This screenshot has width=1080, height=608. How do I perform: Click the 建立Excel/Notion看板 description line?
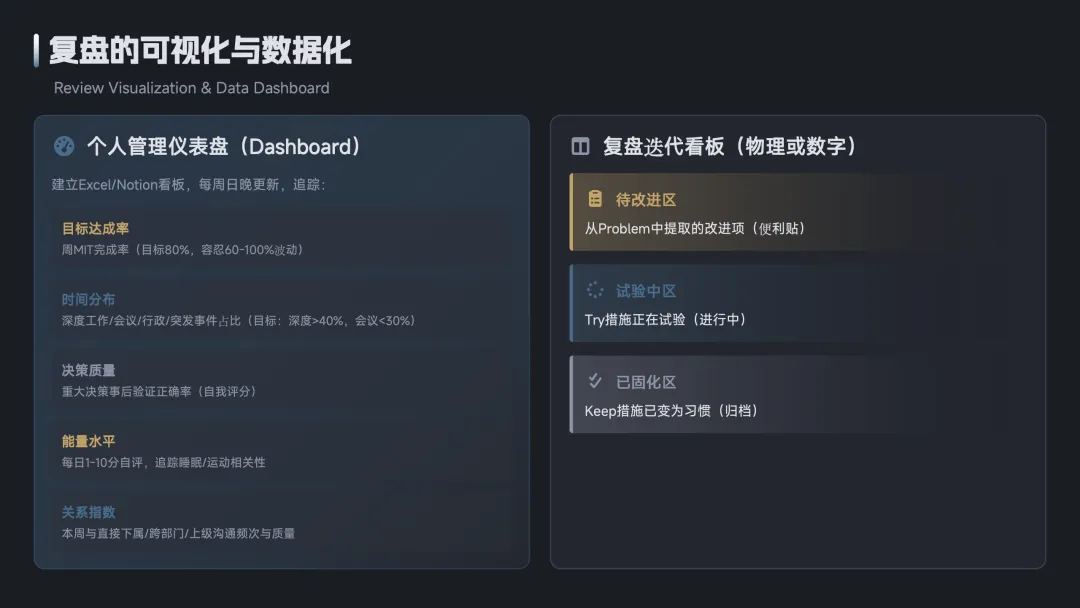[188, 185]
